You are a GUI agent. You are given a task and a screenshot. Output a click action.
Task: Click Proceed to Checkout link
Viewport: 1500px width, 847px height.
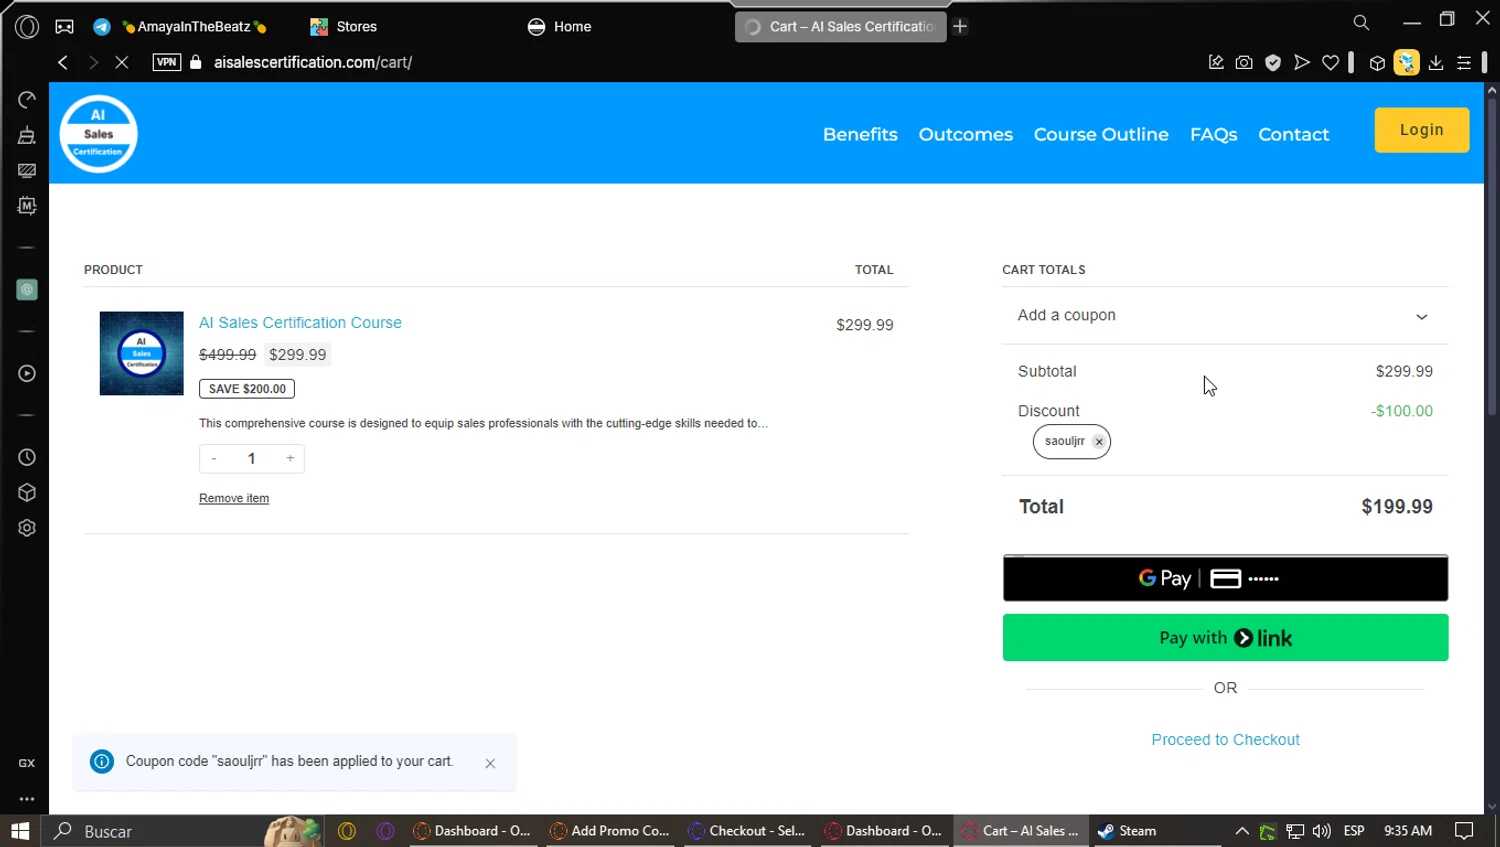tap(1225, 740)
